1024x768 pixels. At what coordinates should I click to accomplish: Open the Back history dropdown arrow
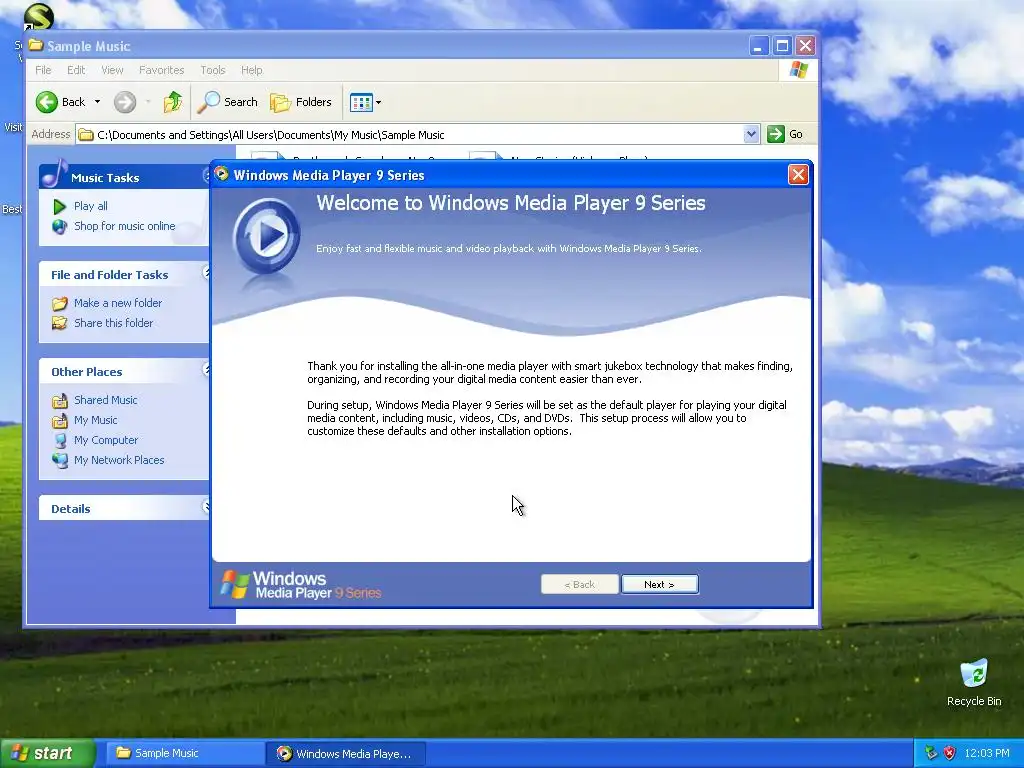tap(97, 102)
